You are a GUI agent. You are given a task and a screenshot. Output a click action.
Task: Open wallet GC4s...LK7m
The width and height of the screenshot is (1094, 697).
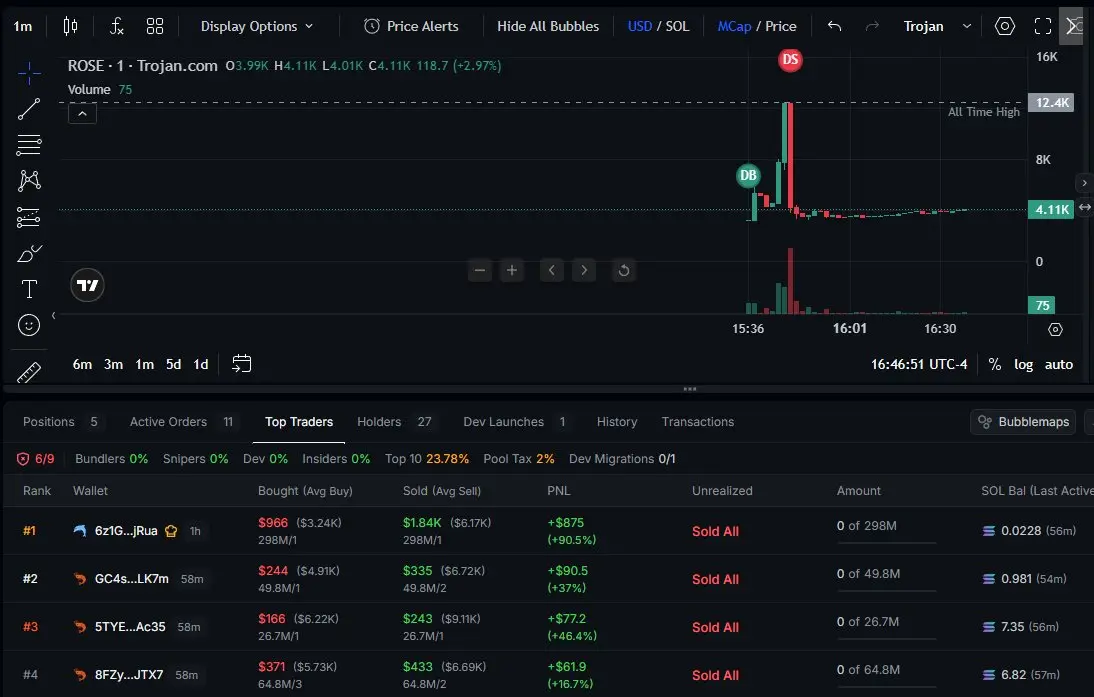click(x=131, y=578)
